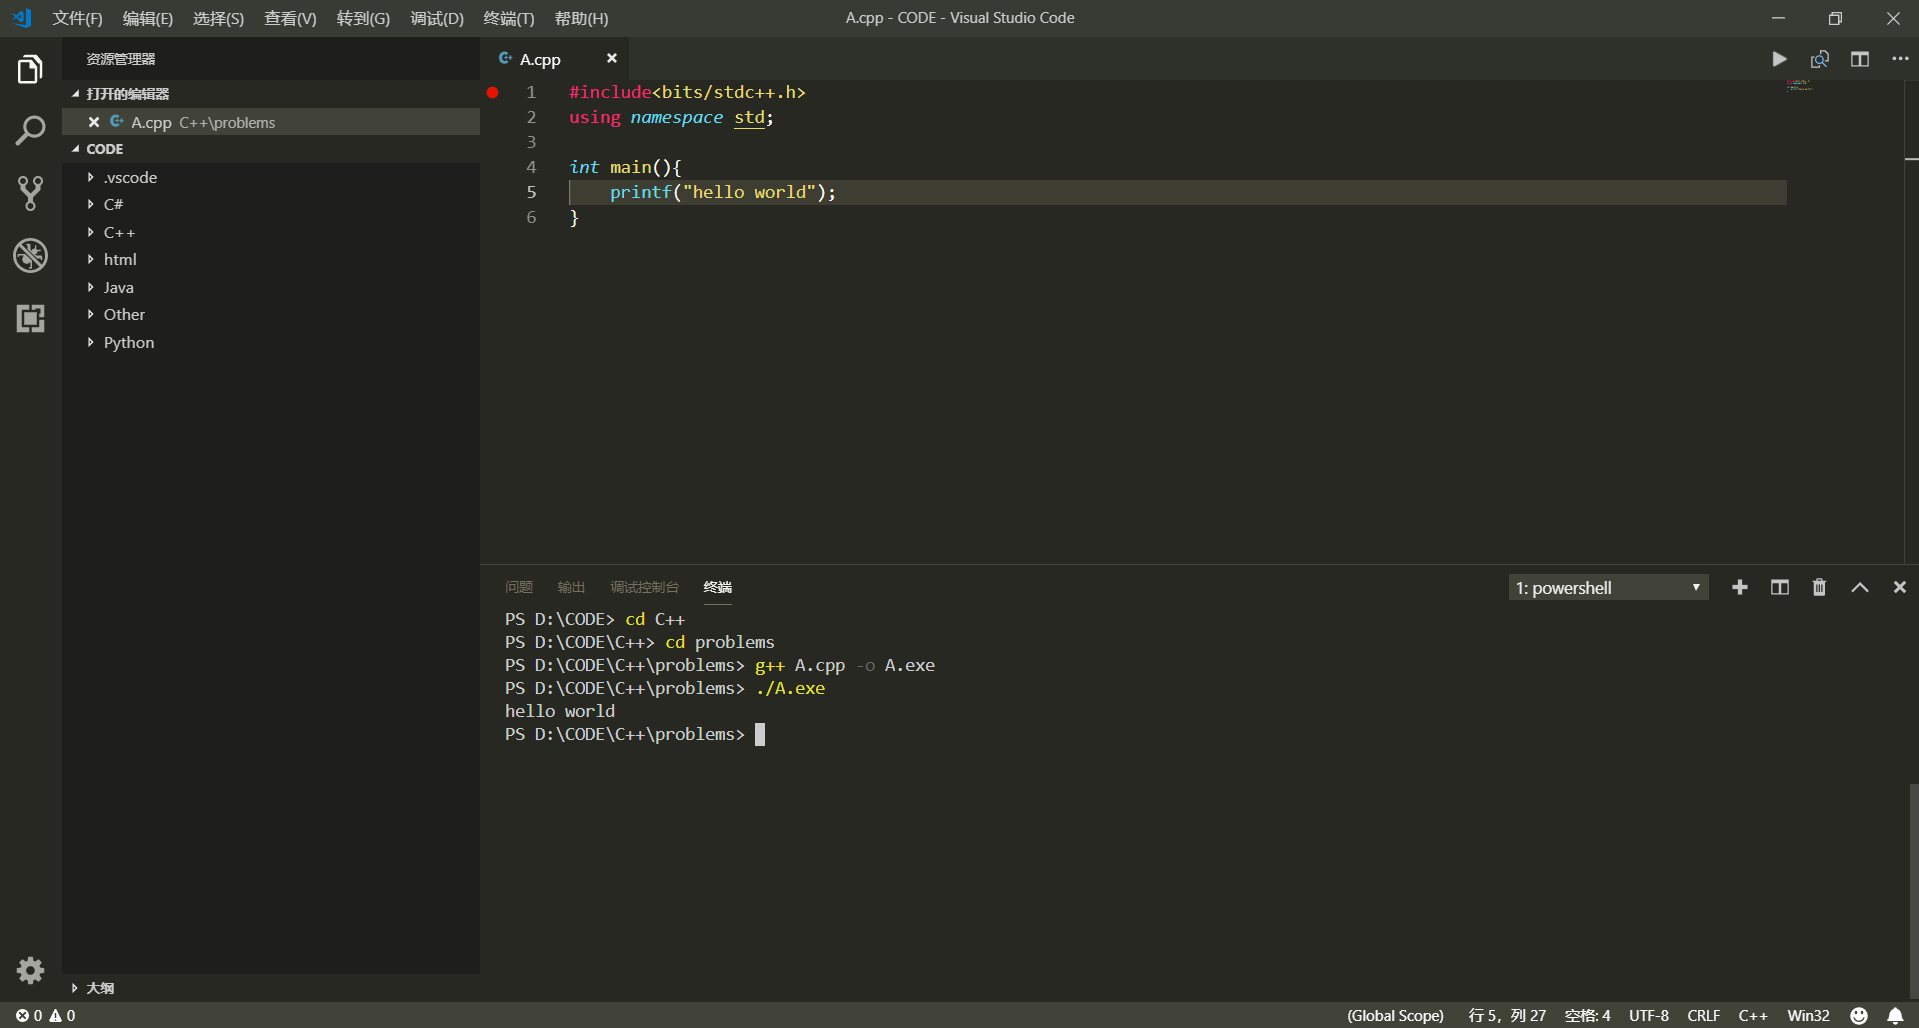Split the editor to the right

point(1860,59)
